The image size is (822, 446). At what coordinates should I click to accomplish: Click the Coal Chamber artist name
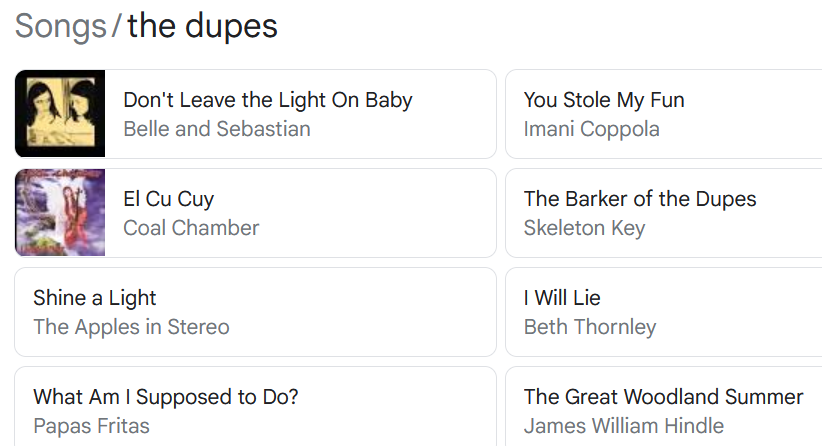tap(190, 228)
